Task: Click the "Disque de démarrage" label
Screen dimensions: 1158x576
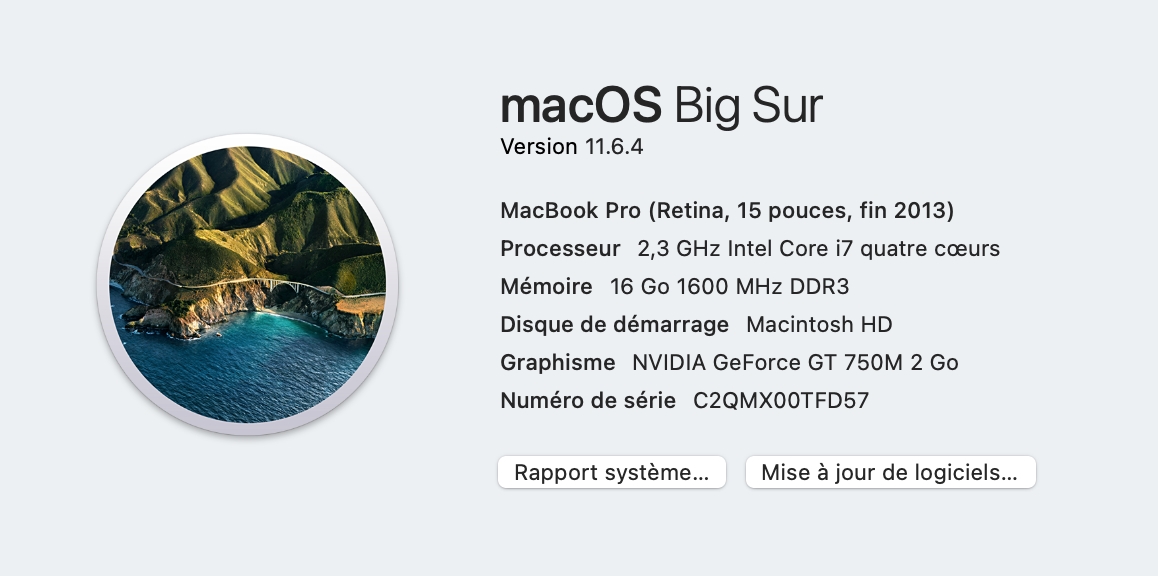Action: tap(614, 325)
